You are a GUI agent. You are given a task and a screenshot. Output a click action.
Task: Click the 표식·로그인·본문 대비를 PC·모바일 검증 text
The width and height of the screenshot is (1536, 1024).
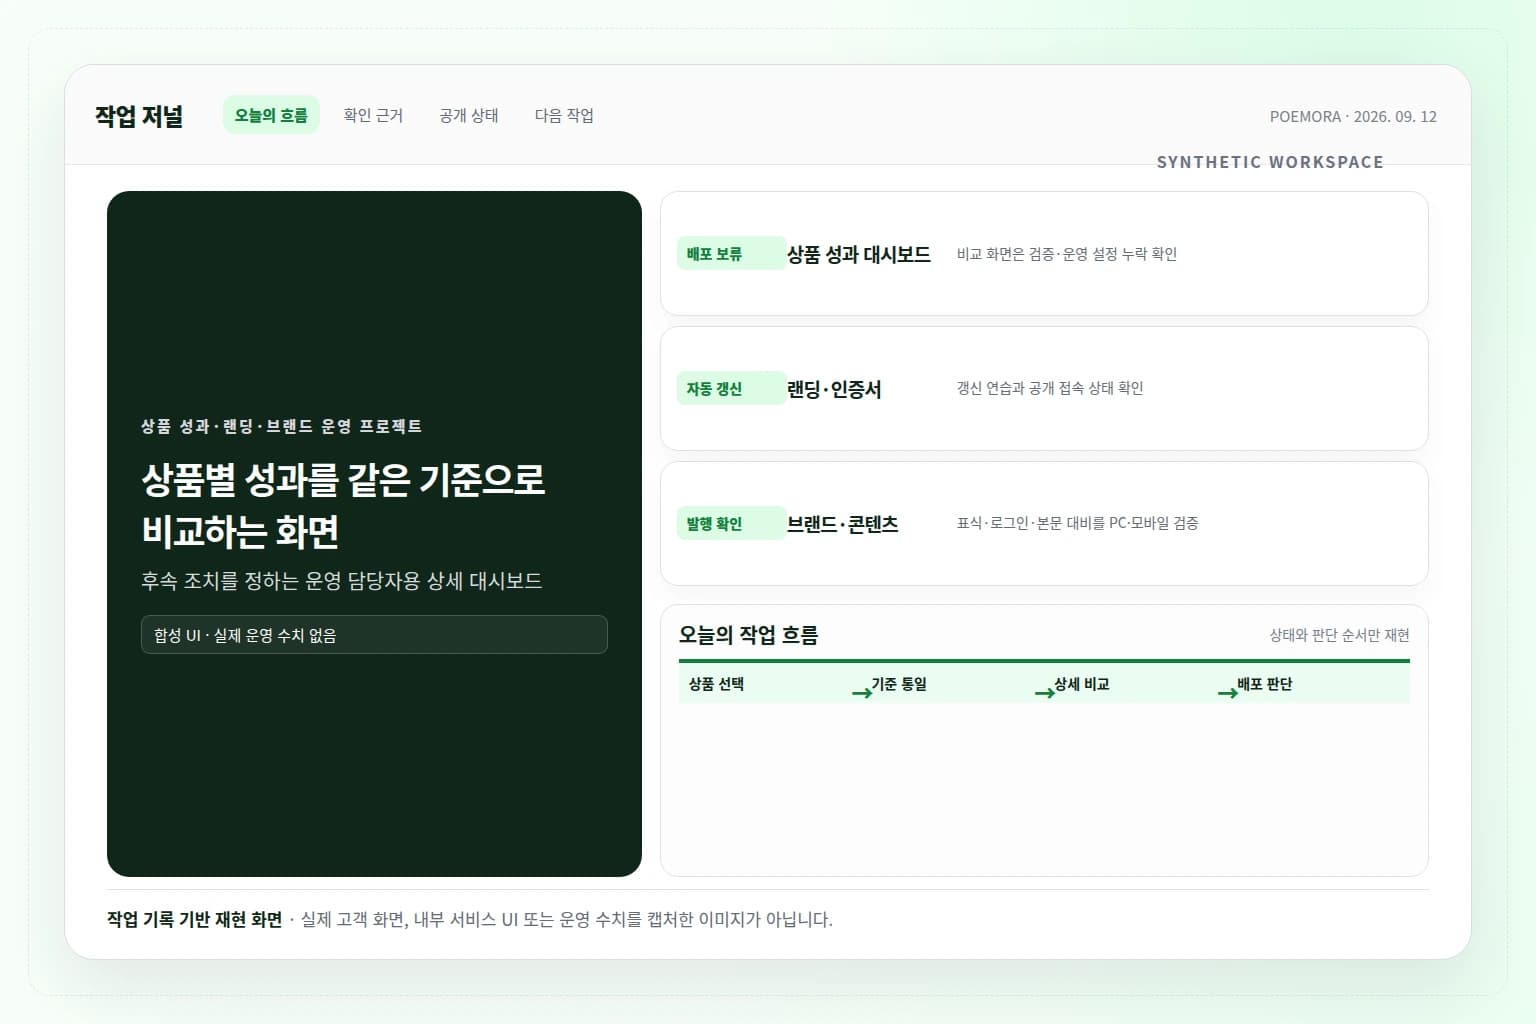click(x=1077, y=523)
